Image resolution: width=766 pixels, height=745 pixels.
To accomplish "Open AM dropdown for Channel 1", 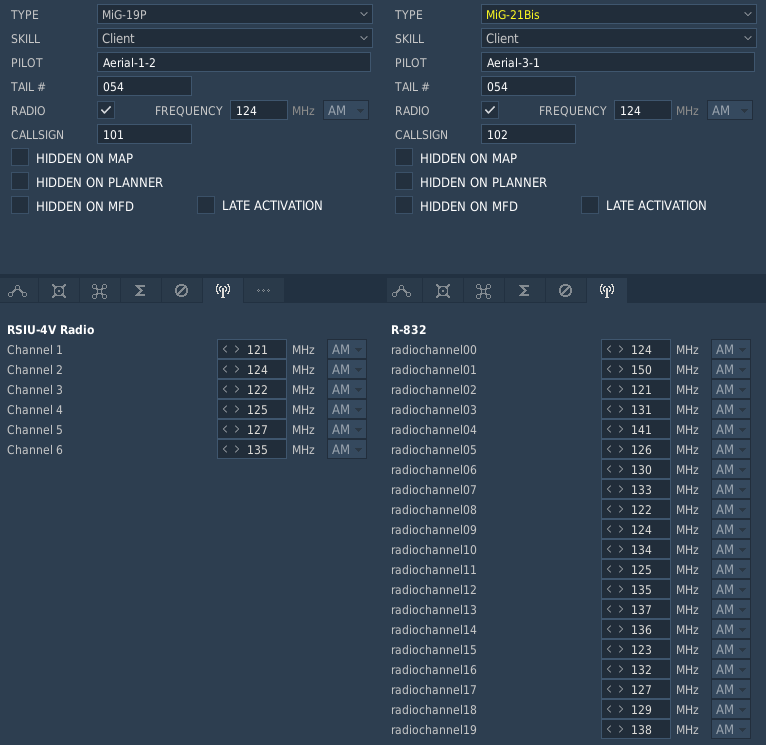I will pyautogui.click(x=346, y=349).
